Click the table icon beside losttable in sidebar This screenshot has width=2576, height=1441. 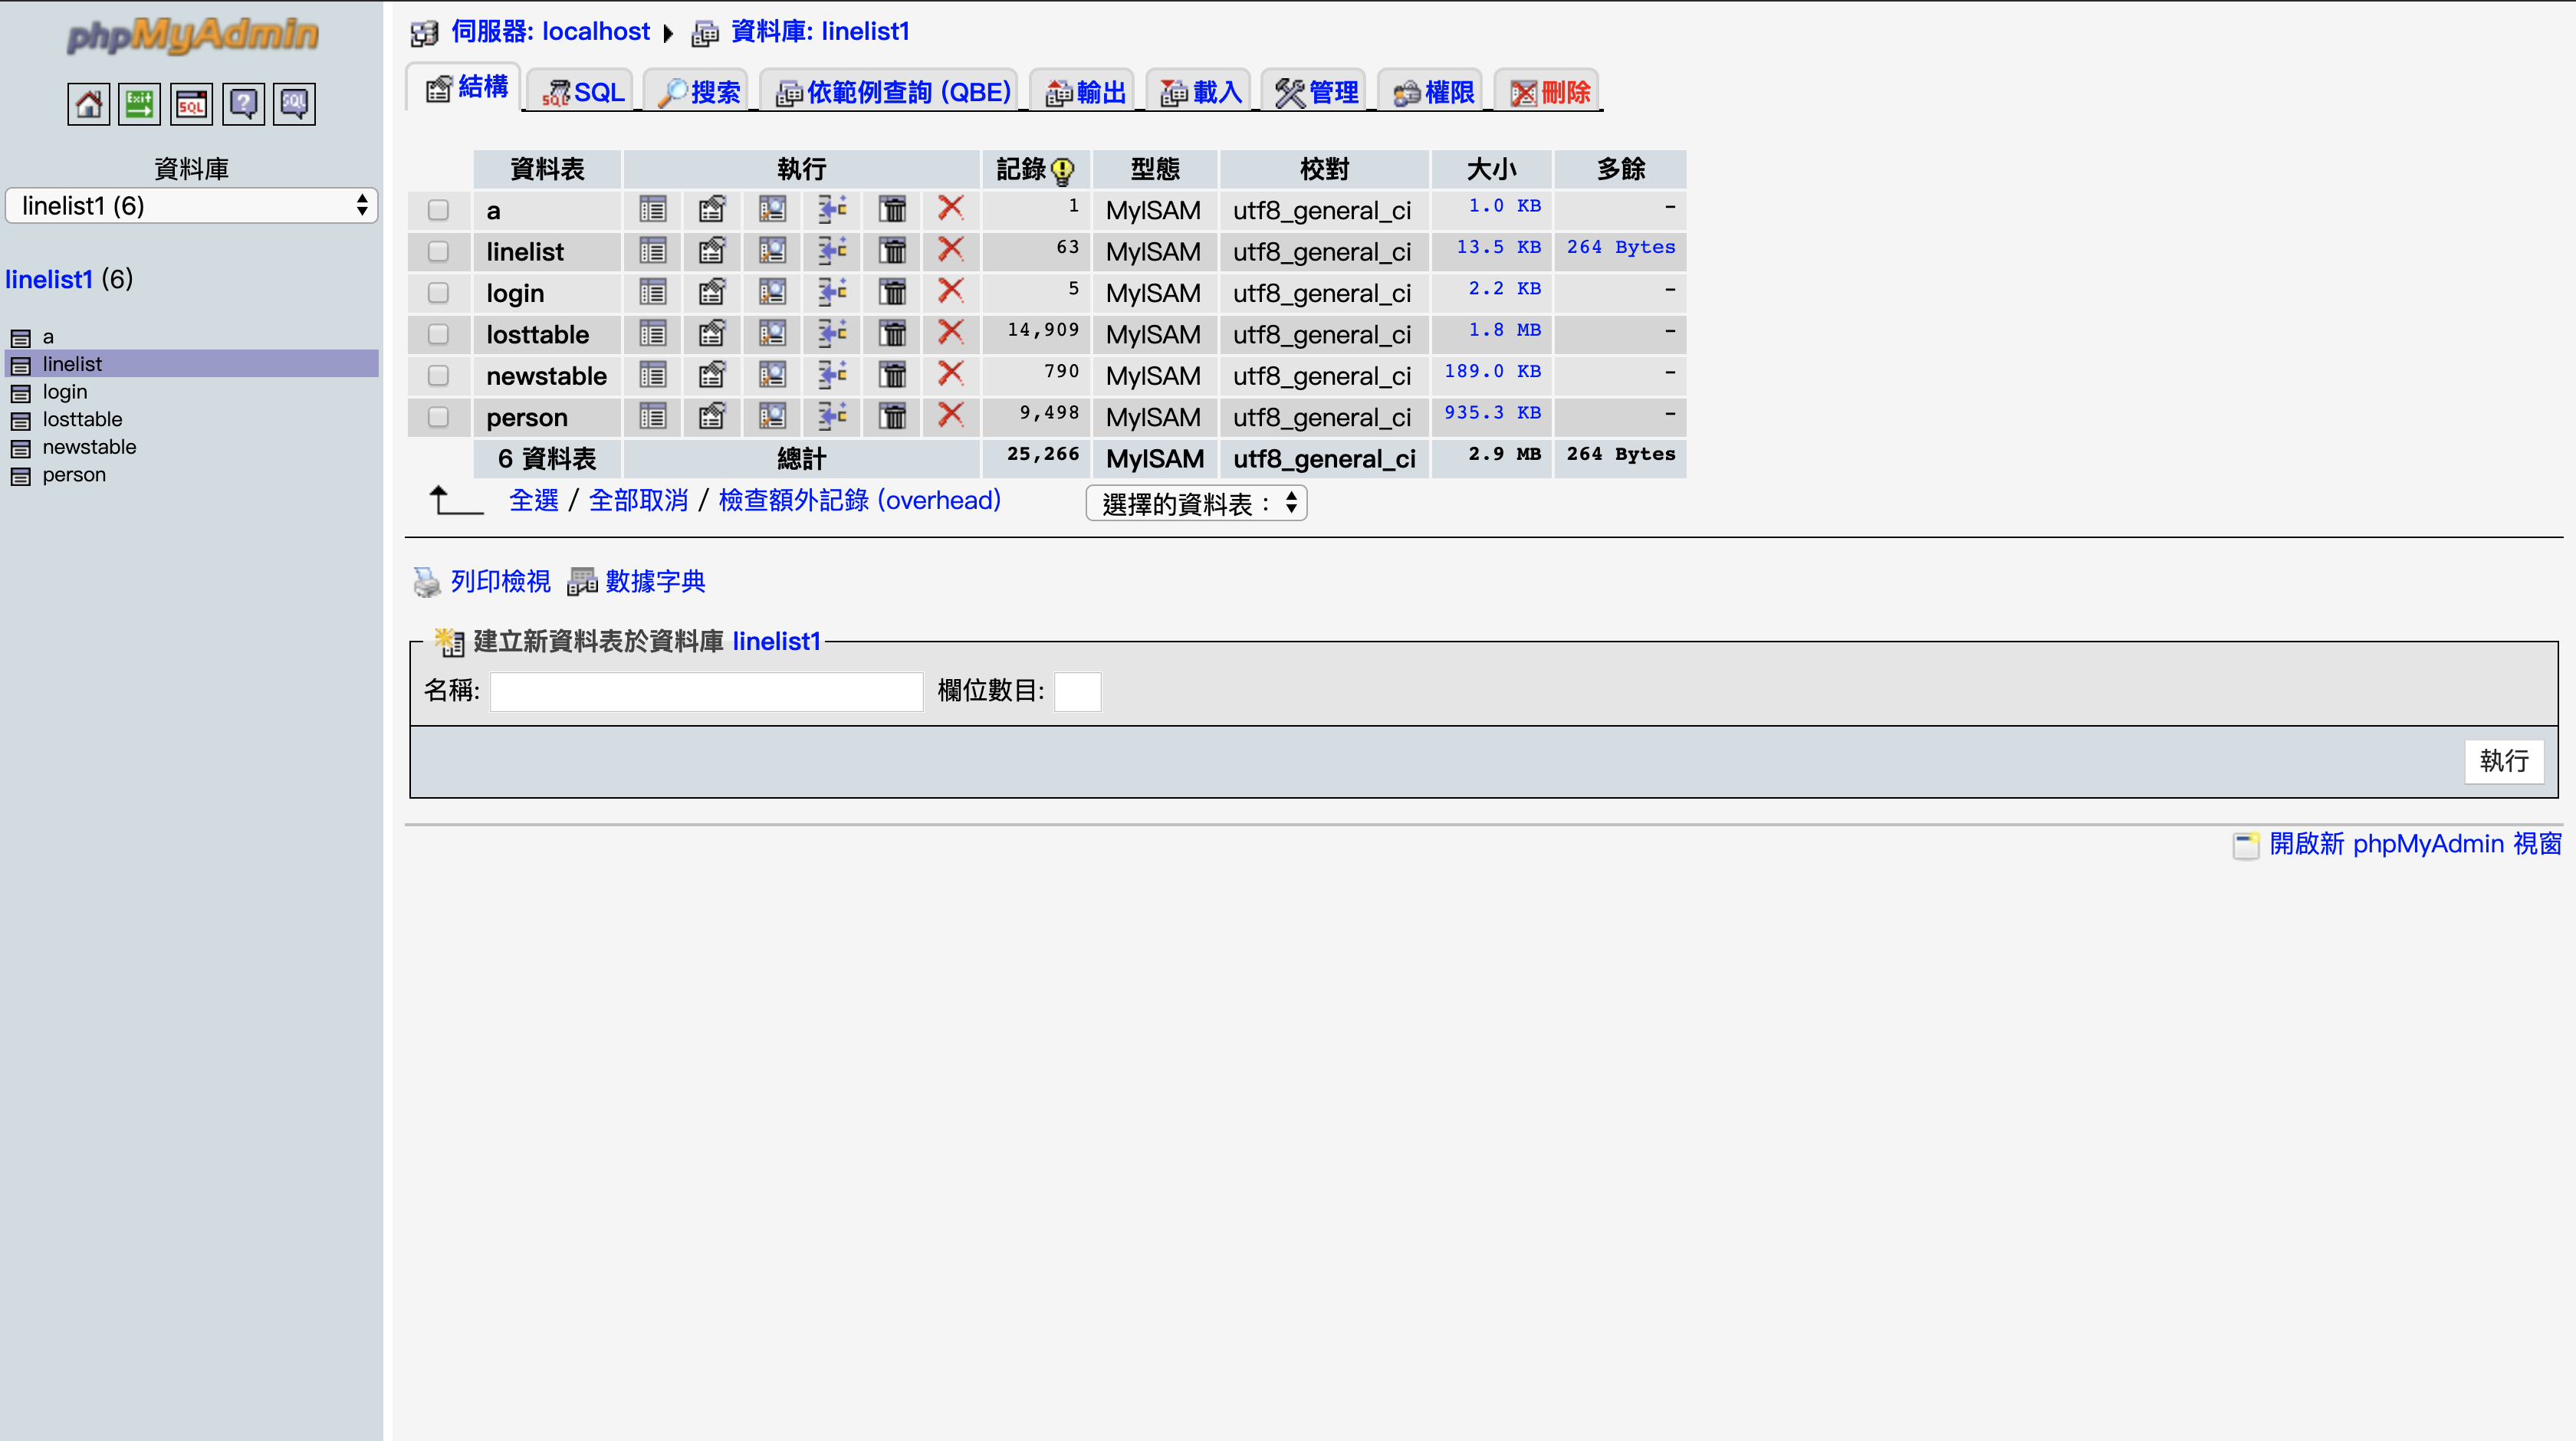[x=20, y=420]
